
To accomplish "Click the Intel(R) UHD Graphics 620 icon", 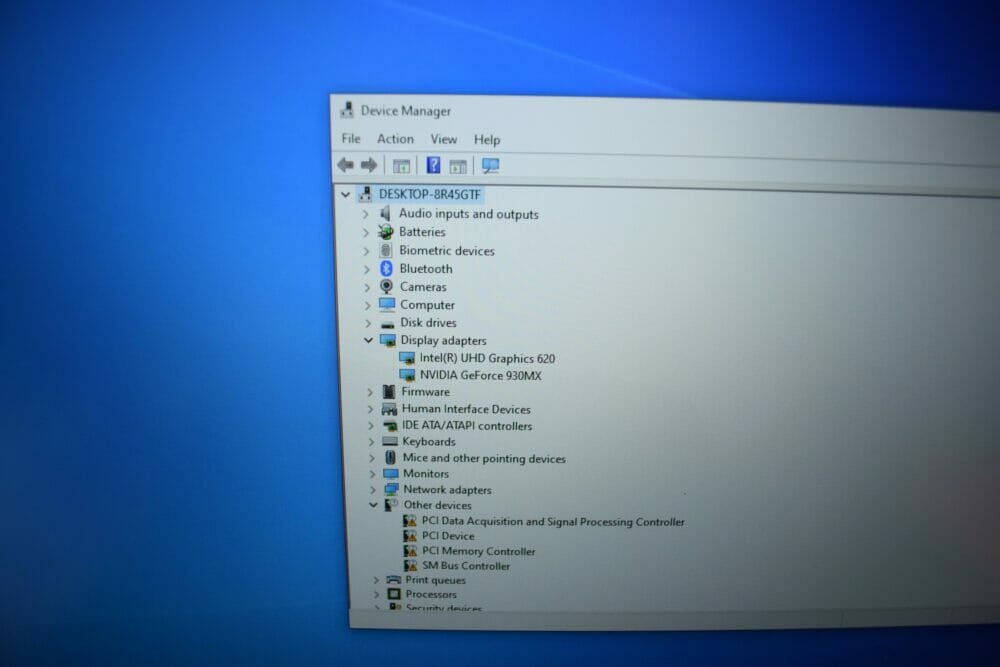I will 407,358.
